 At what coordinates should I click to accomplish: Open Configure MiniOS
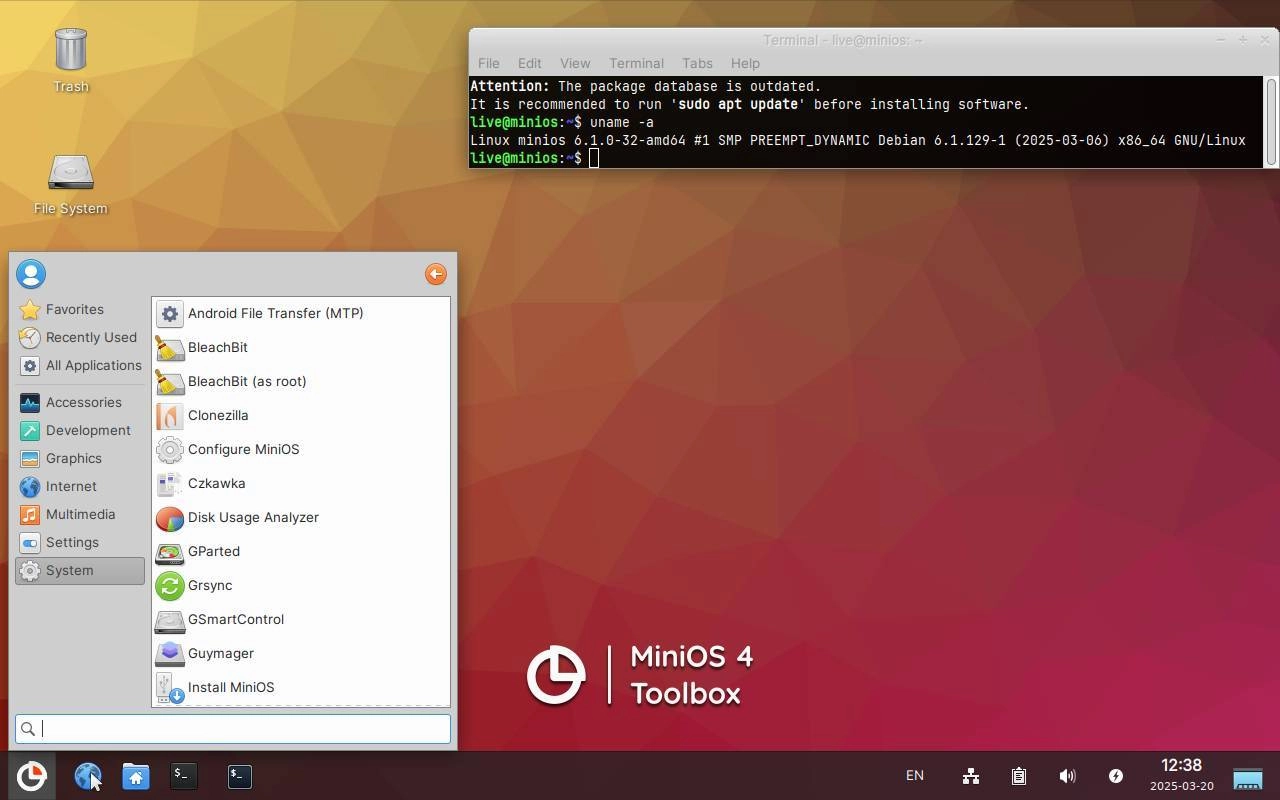pos(301,449)
